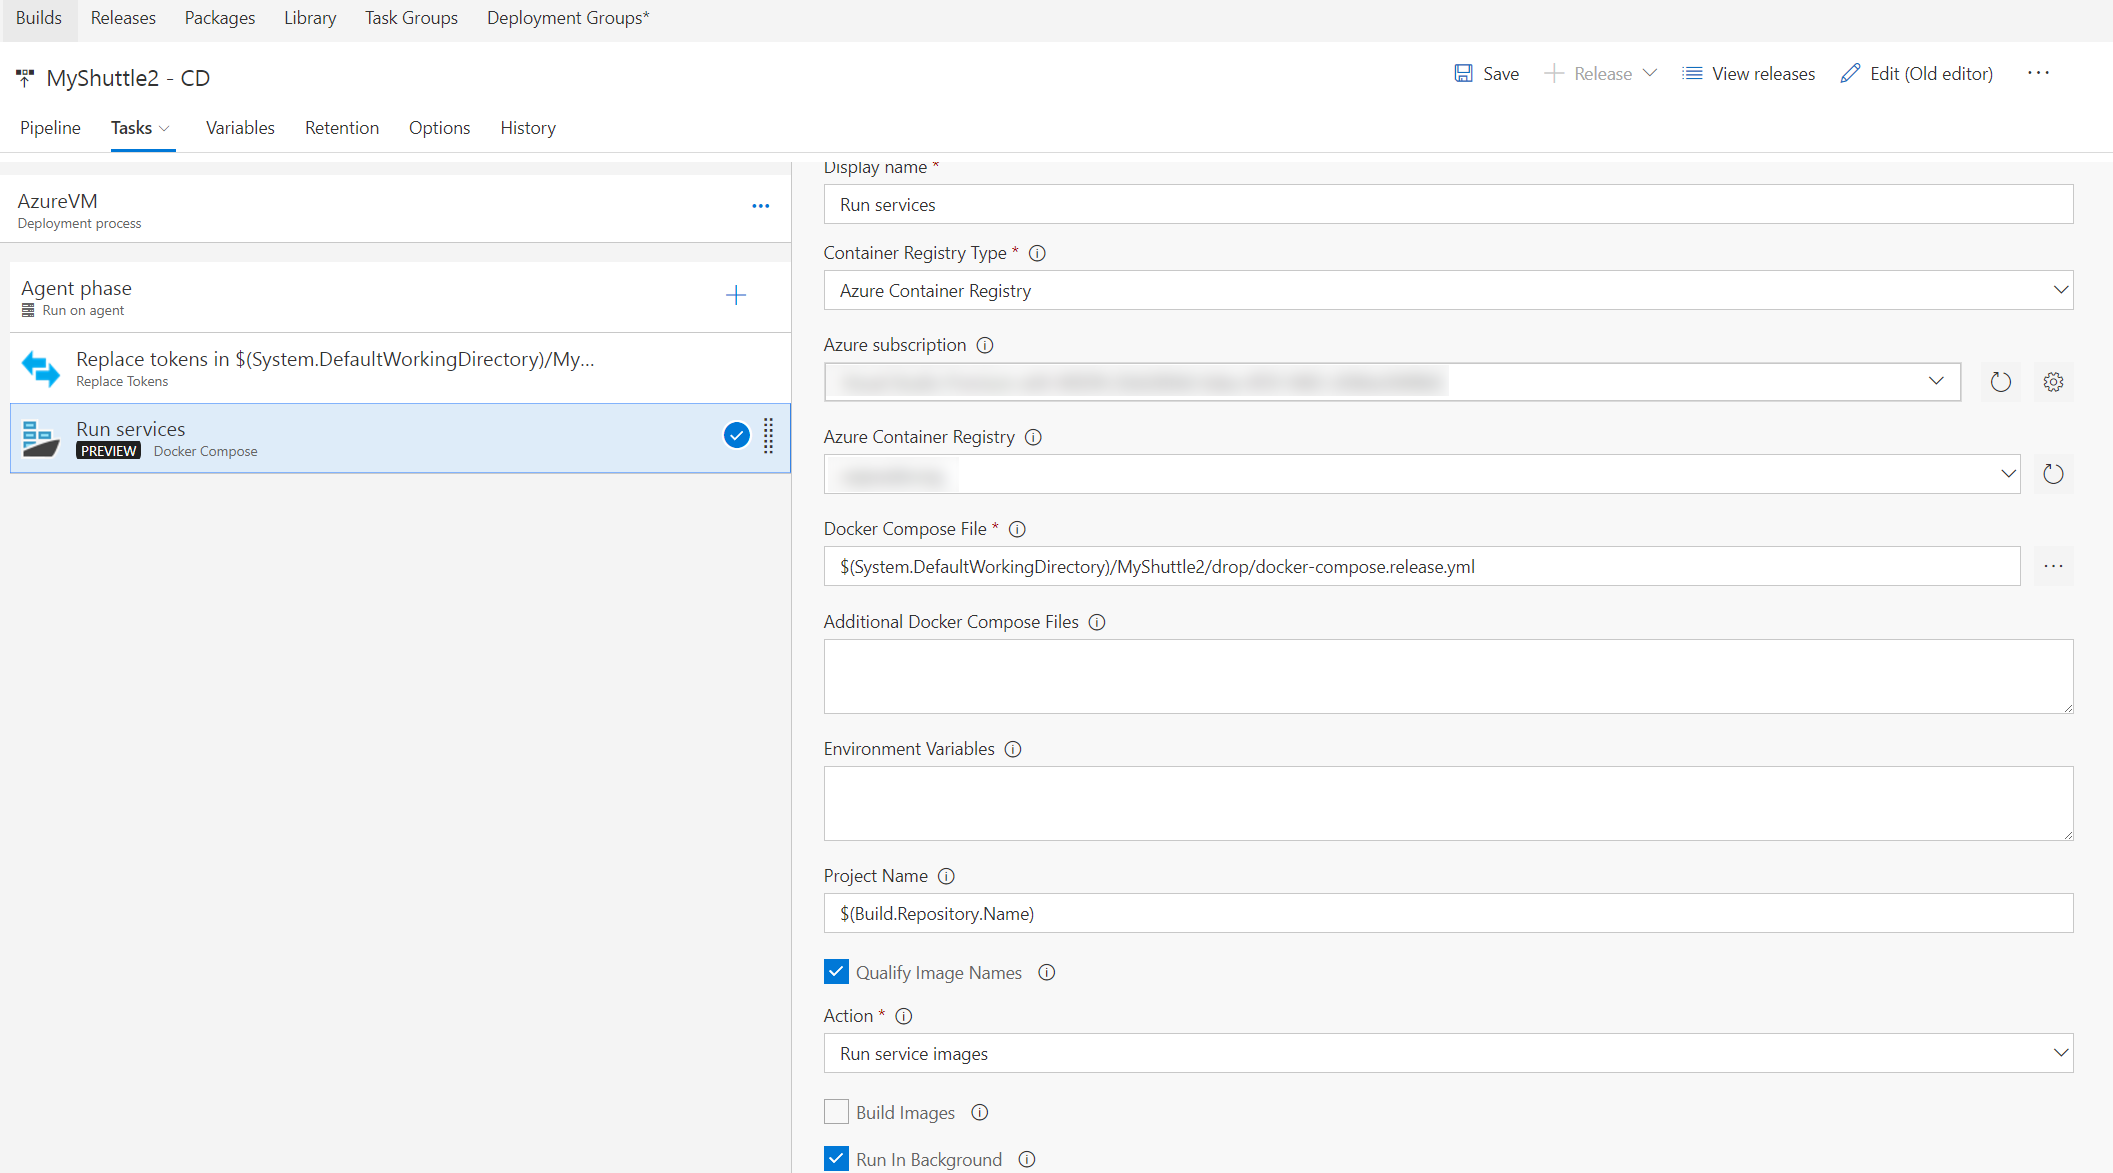
Task: Open Azure subscription manage gear icon
Action: pyautogui.click(x=2053, y=382)
